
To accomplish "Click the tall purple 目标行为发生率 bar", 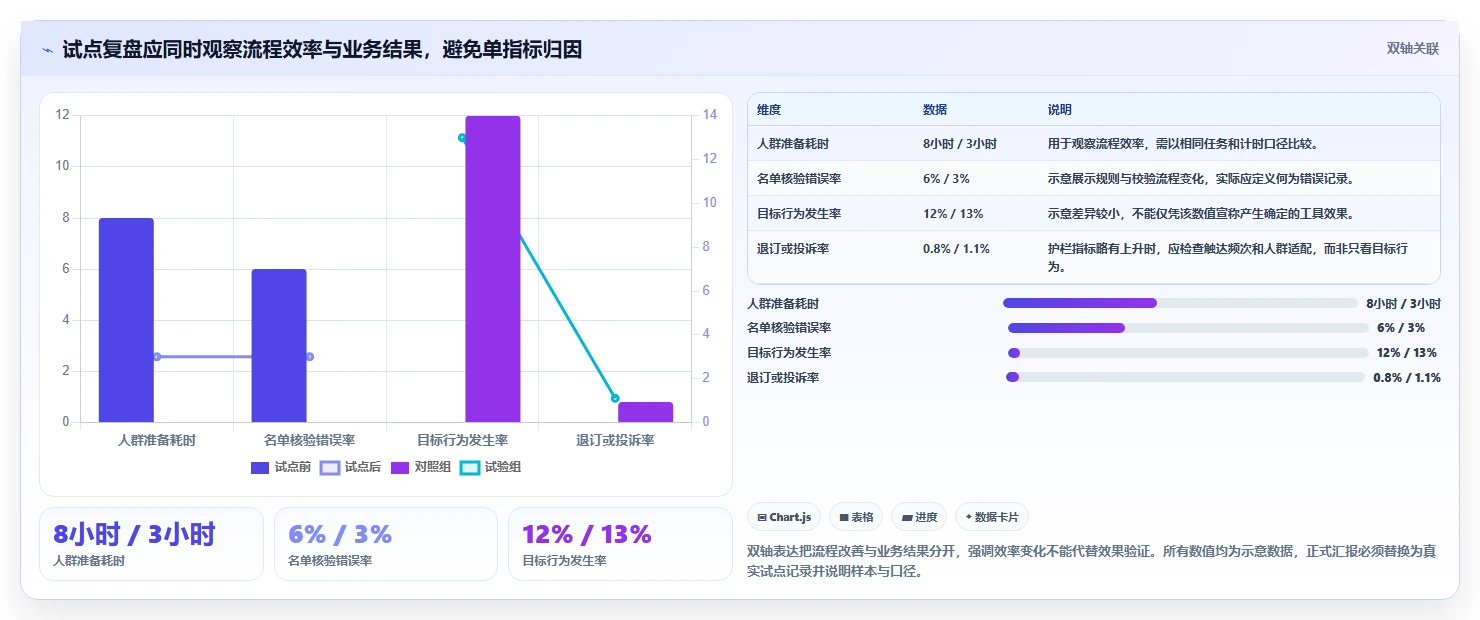I will [x=493, y=269].
